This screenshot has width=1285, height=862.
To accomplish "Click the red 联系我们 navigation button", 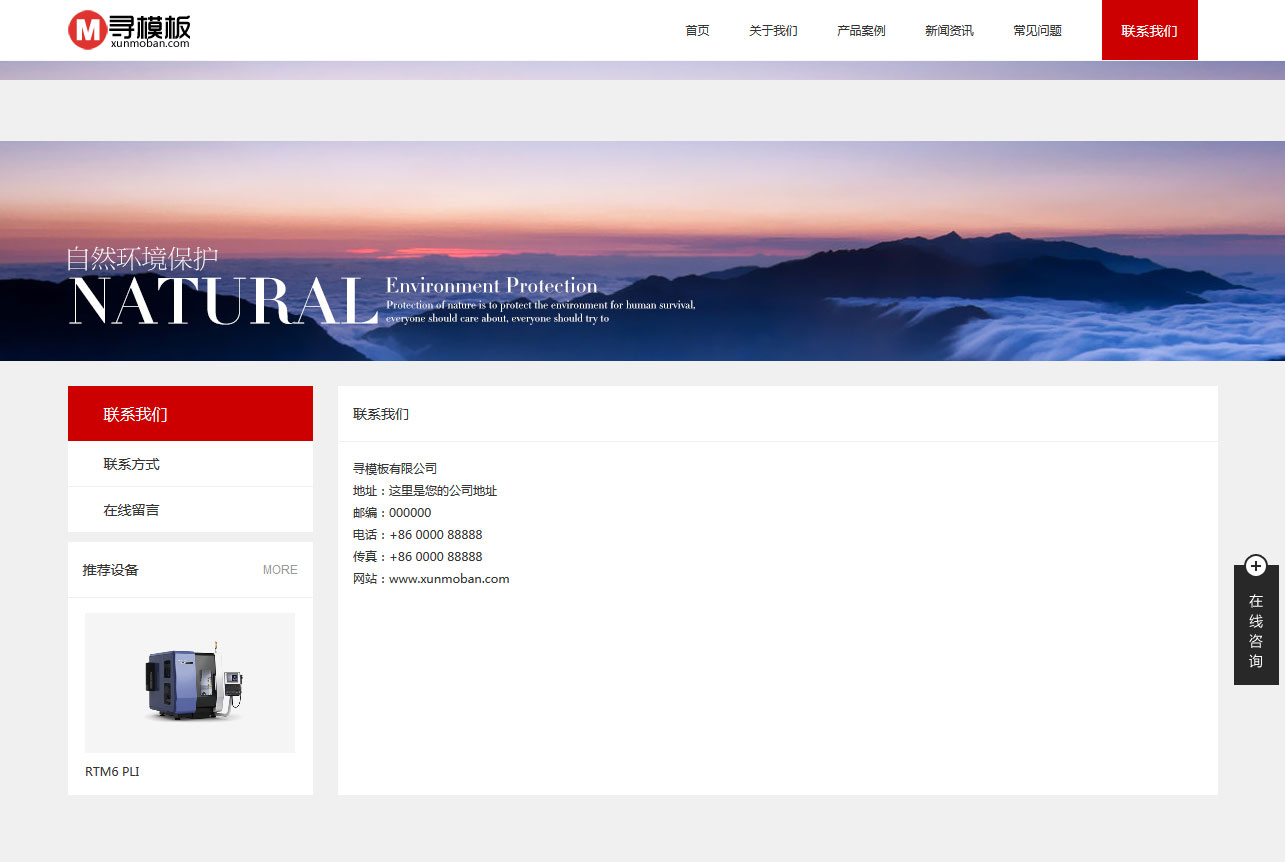I will coord(1149,31).
